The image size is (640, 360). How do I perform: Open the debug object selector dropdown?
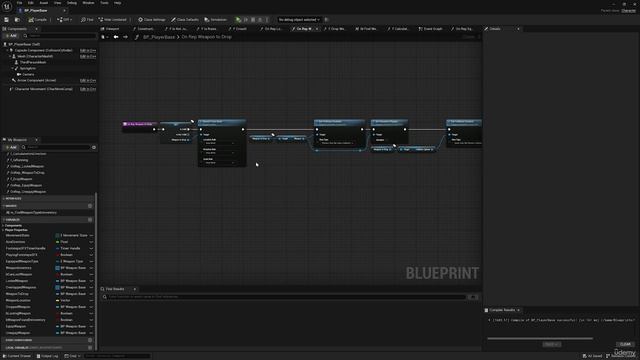[x=299, y=20]
